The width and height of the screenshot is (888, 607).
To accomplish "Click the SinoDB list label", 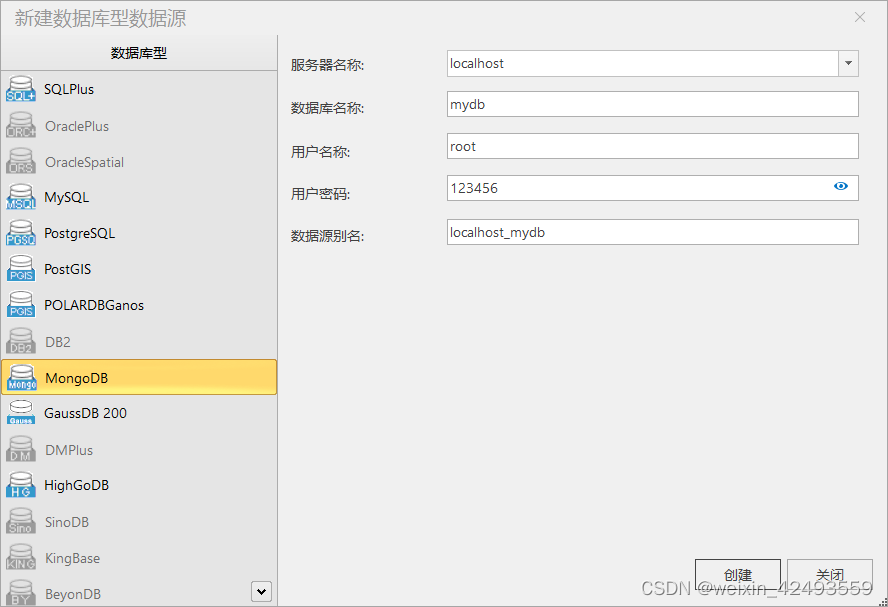I will click(x=67, y=522).
